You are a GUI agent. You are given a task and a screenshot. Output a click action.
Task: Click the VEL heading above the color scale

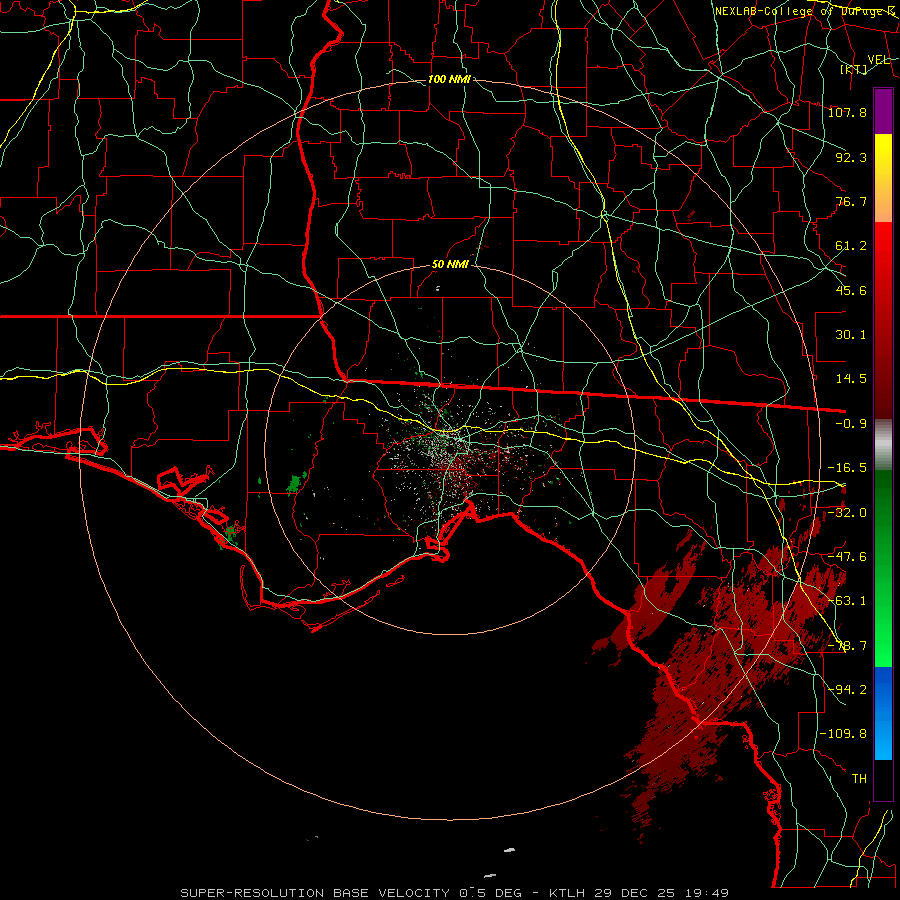pyautogui.click(x=879, y=60)
